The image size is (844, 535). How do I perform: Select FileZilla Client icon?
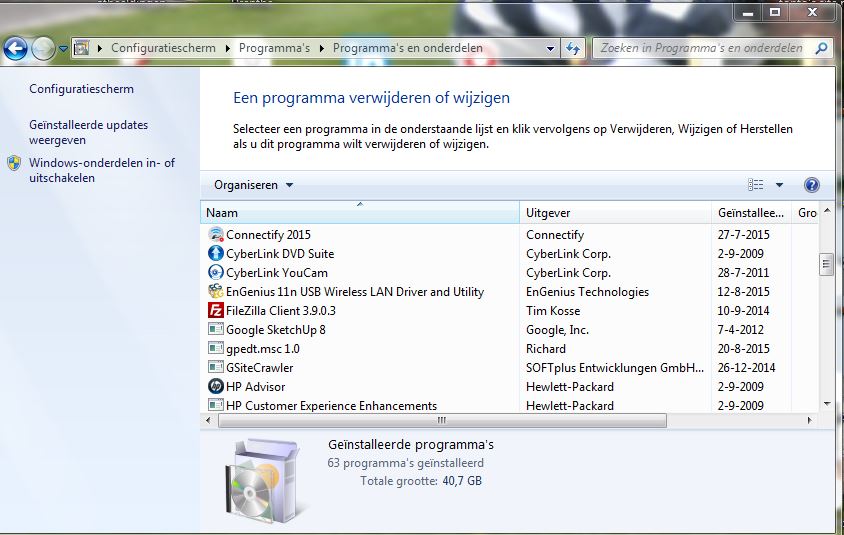pos(216,311)
